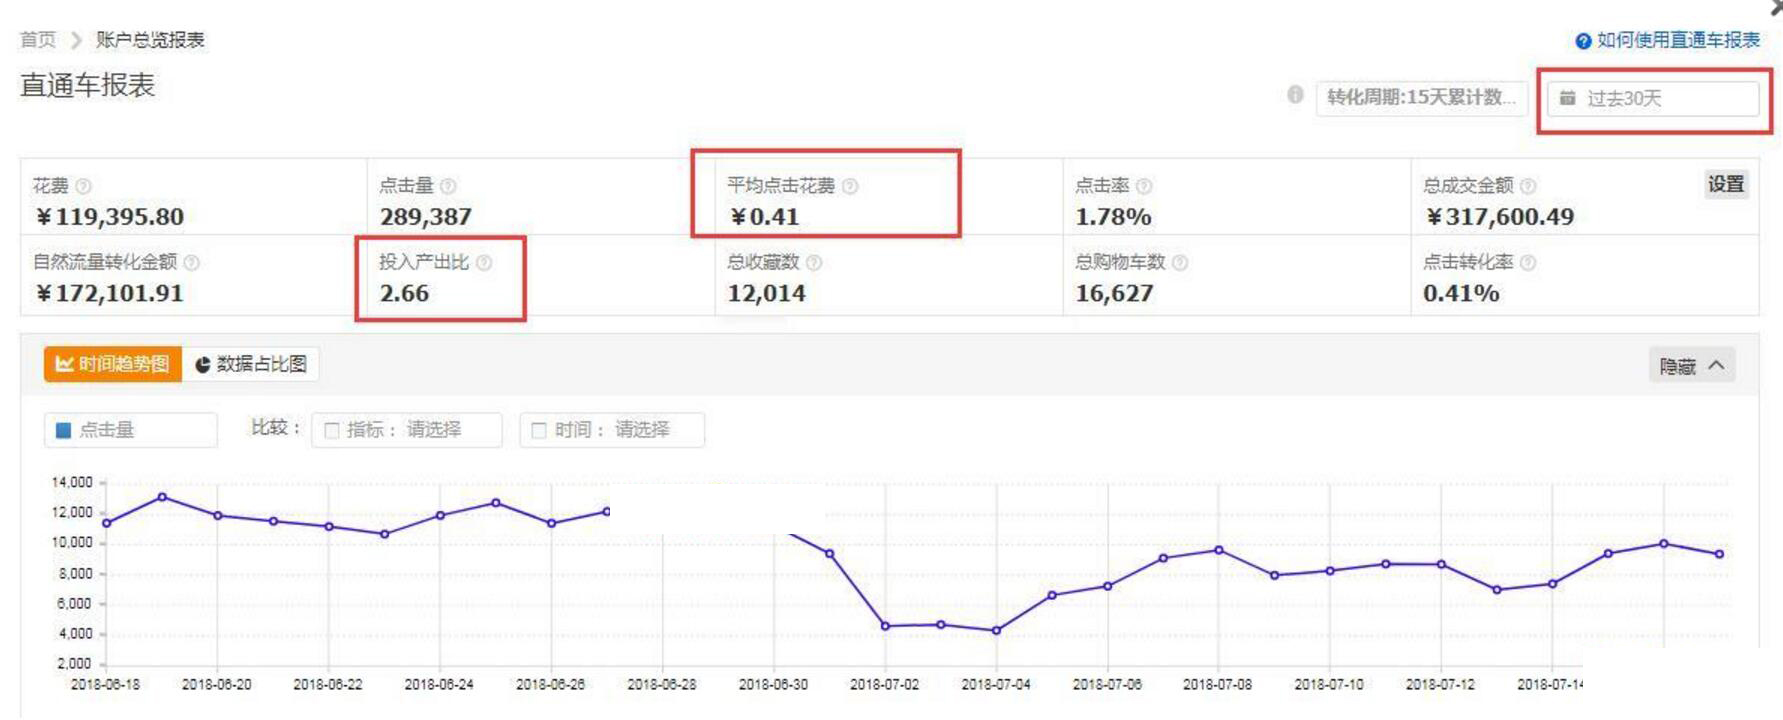Image resolution: width=1783 pixels, height=720 pixels.
Task: Click the 花费 value ¥119,395.80
Action: (110, 217)
